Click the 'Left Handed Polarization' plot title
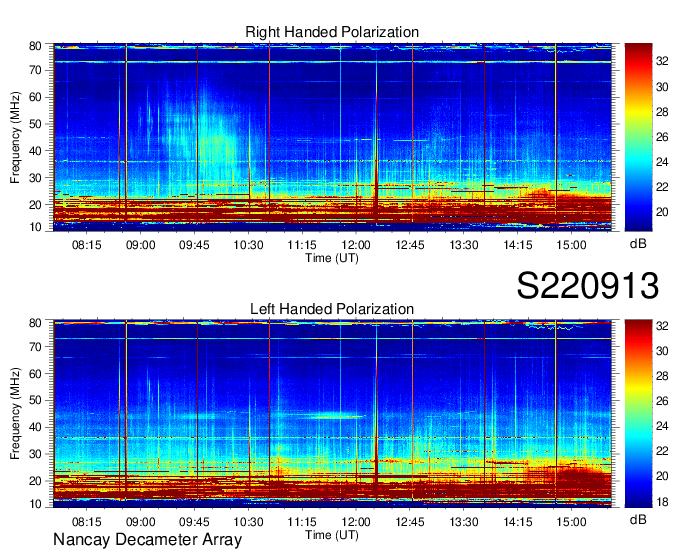This screenshot has height=552, width=680. coord(332,309)
